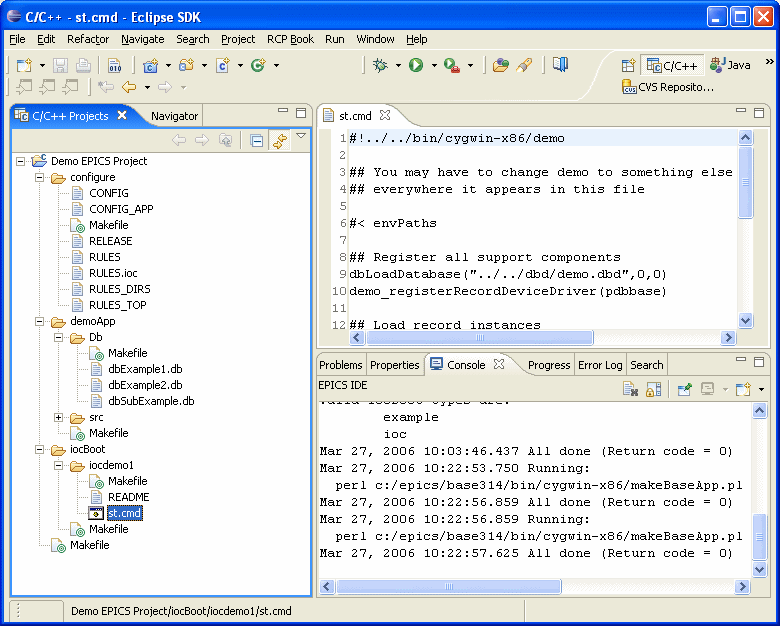
Task: Open the Navigate menu
Action: pyautogui.click(x=143, y=39)
